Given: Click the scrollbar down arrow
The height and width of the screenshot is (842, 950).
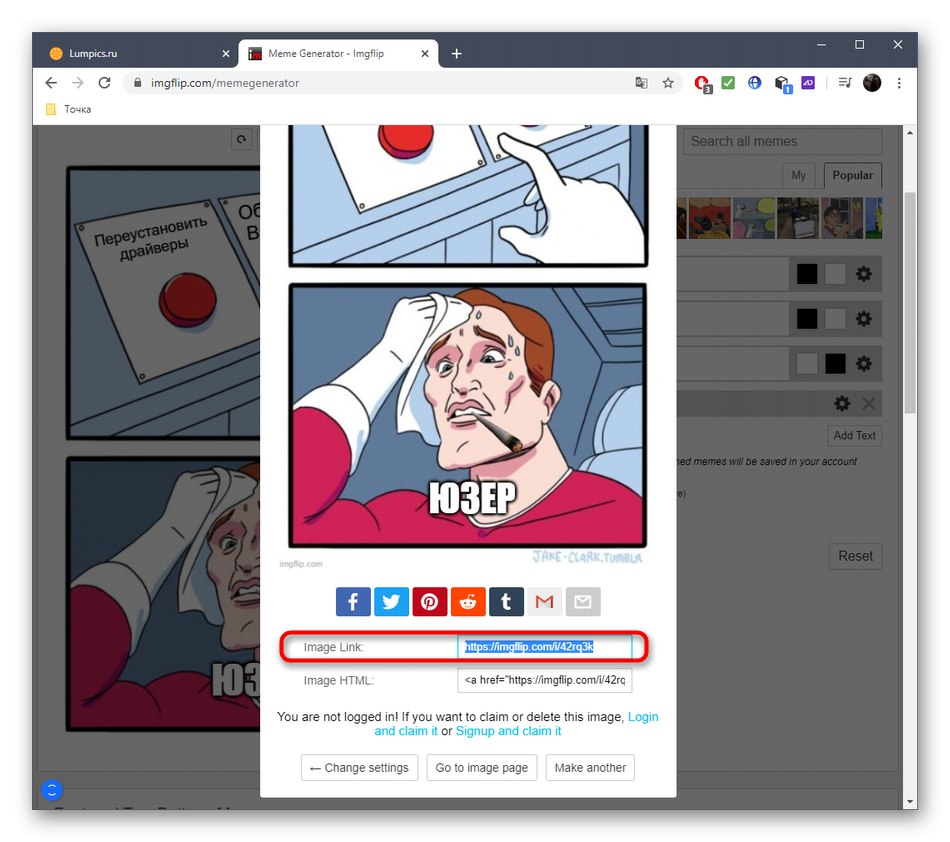Looking at the screenshot, I should 909,801.
